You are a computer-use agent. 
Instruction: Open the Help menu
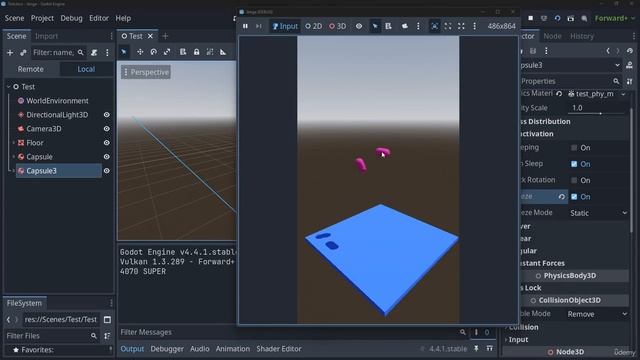(x=123, y=18)
